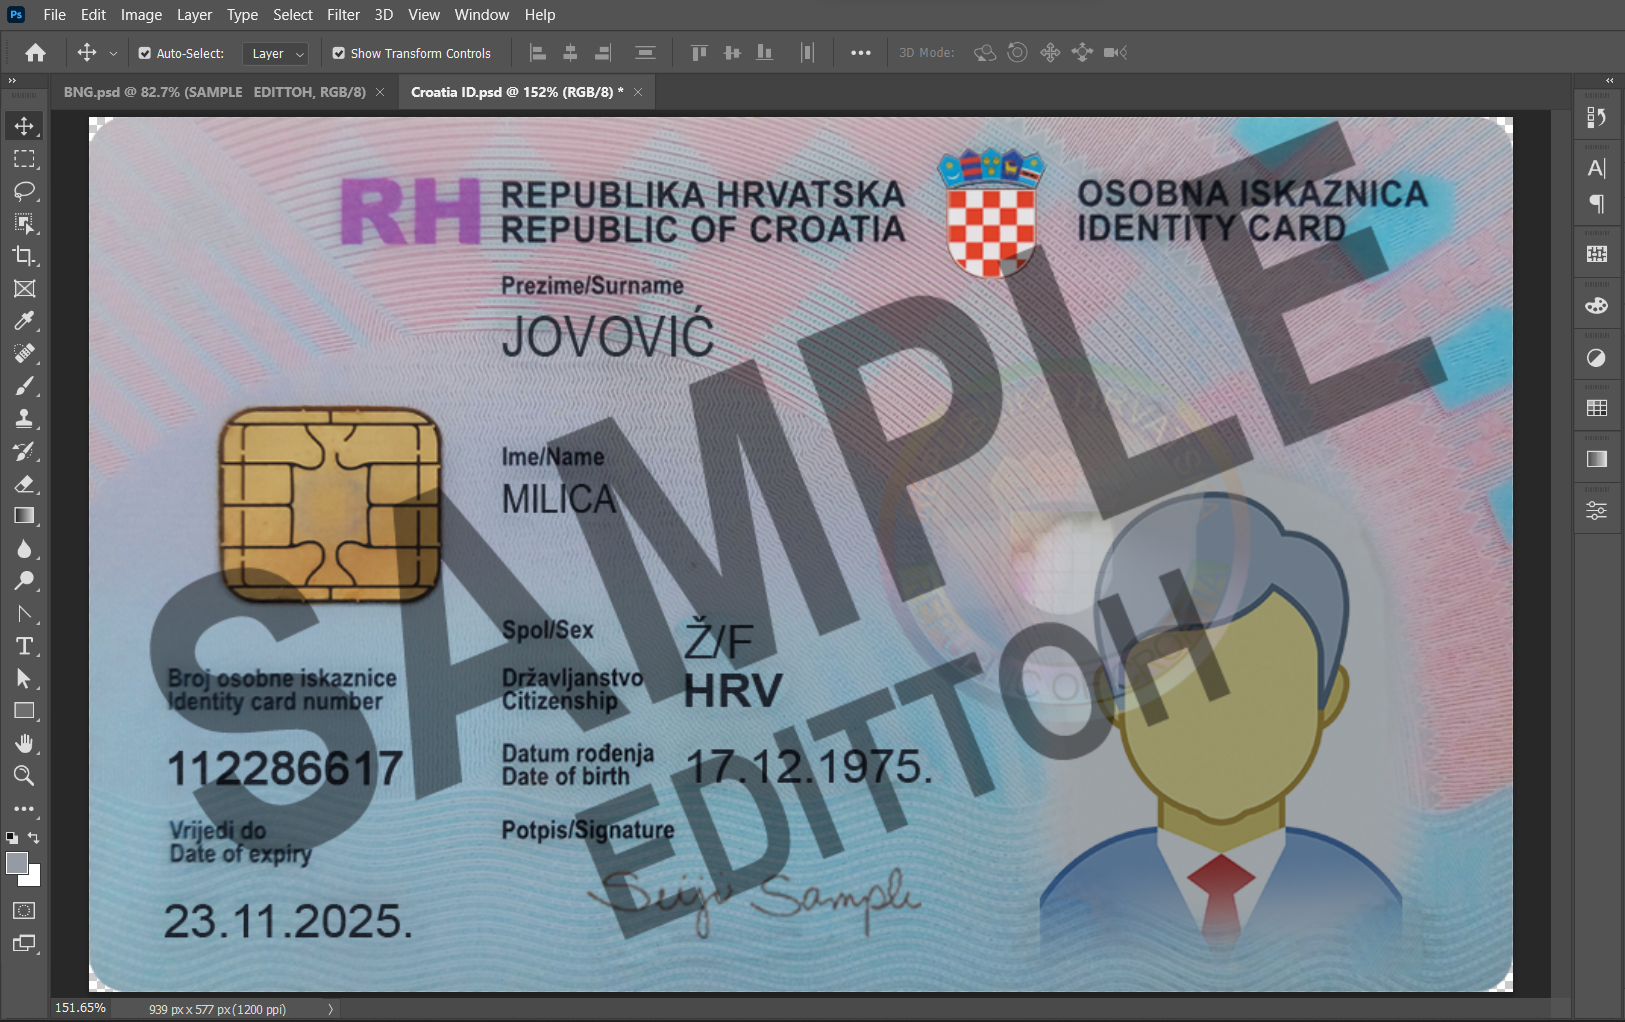
Task: Select the Horizontal Type tool
Action: [x=24, y=646]
